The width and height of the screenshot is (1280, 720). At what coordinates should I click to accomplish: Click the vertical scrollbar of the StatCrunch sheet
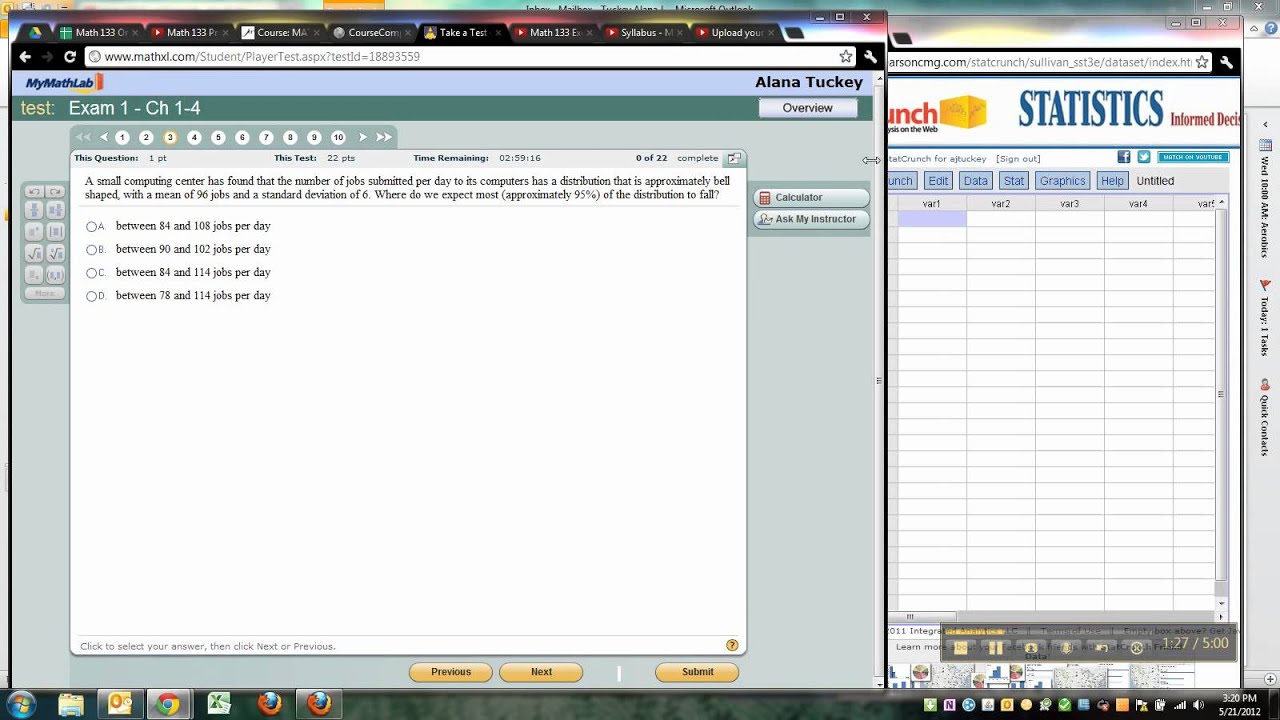tap(1221, 395)
